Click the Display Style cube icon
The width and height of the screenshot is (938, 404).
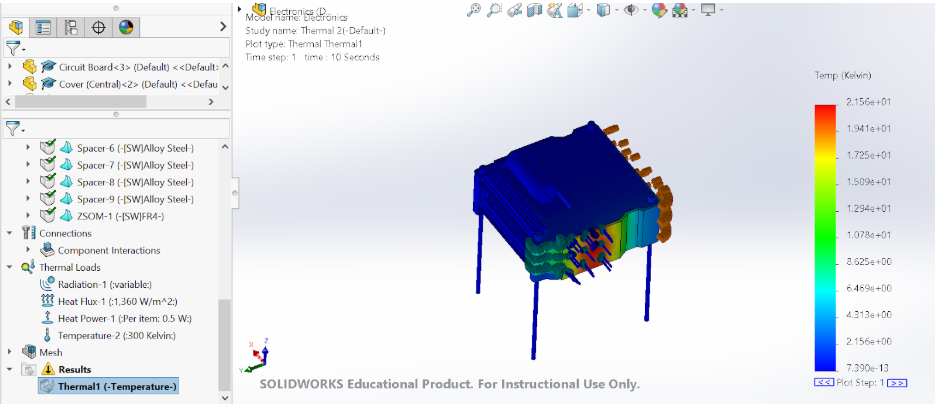coord(604,10)
